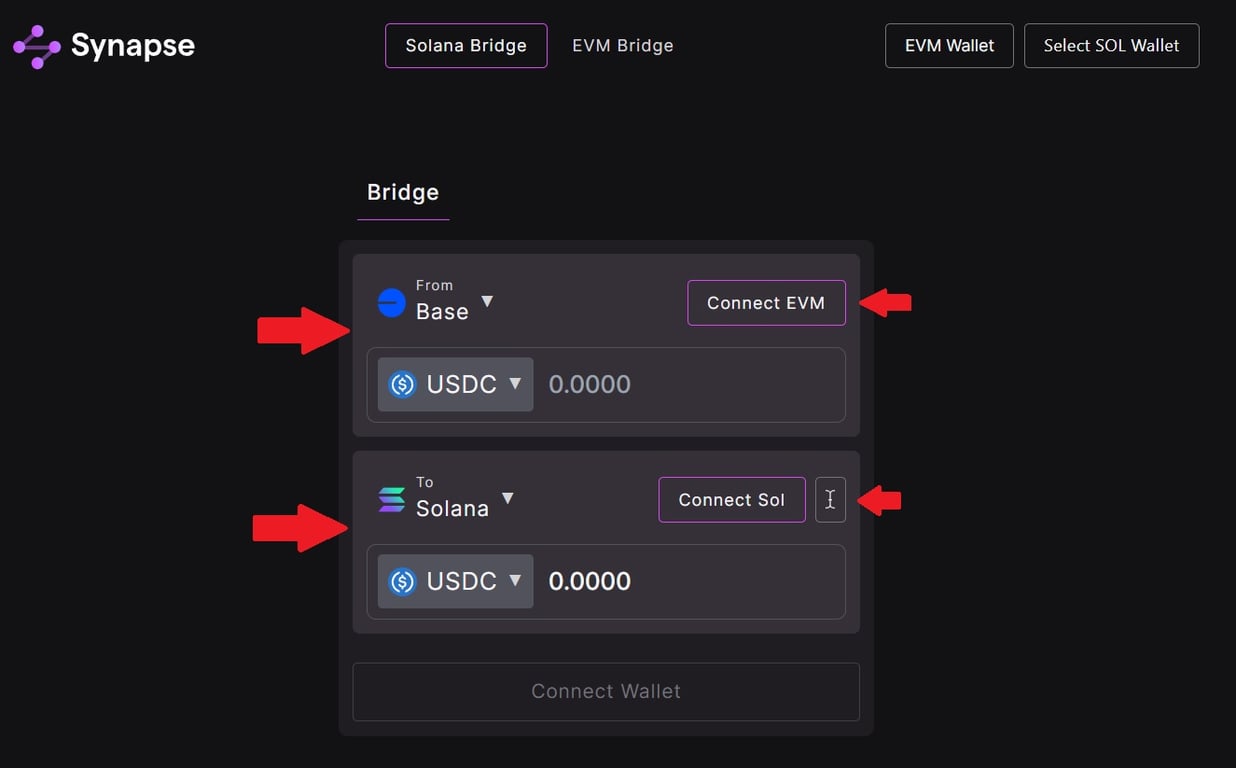The width and height of the screenshot is (1236, 768).
Task: Click the Connect EVM button
Action: 766,303
